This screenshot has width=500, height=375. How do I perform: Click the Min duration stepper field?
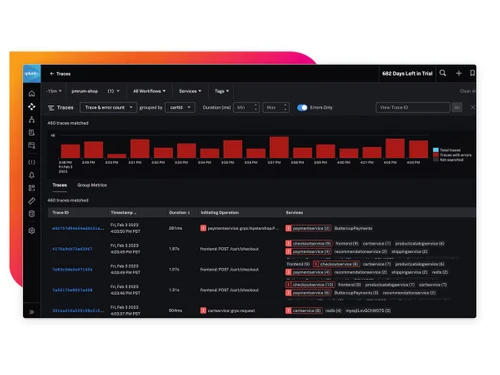246,107
